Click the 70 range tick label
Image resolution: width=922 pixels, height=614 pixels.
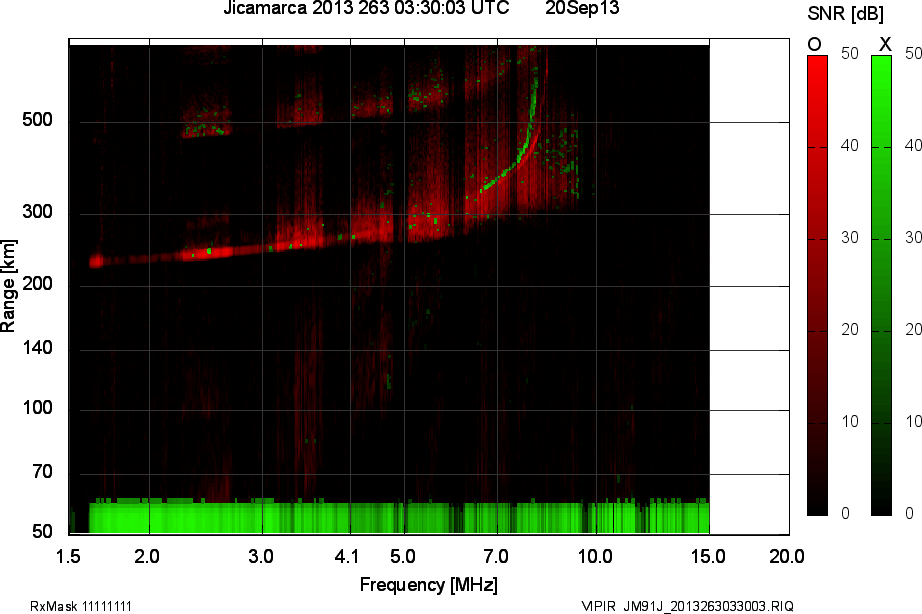coord(42,472)
